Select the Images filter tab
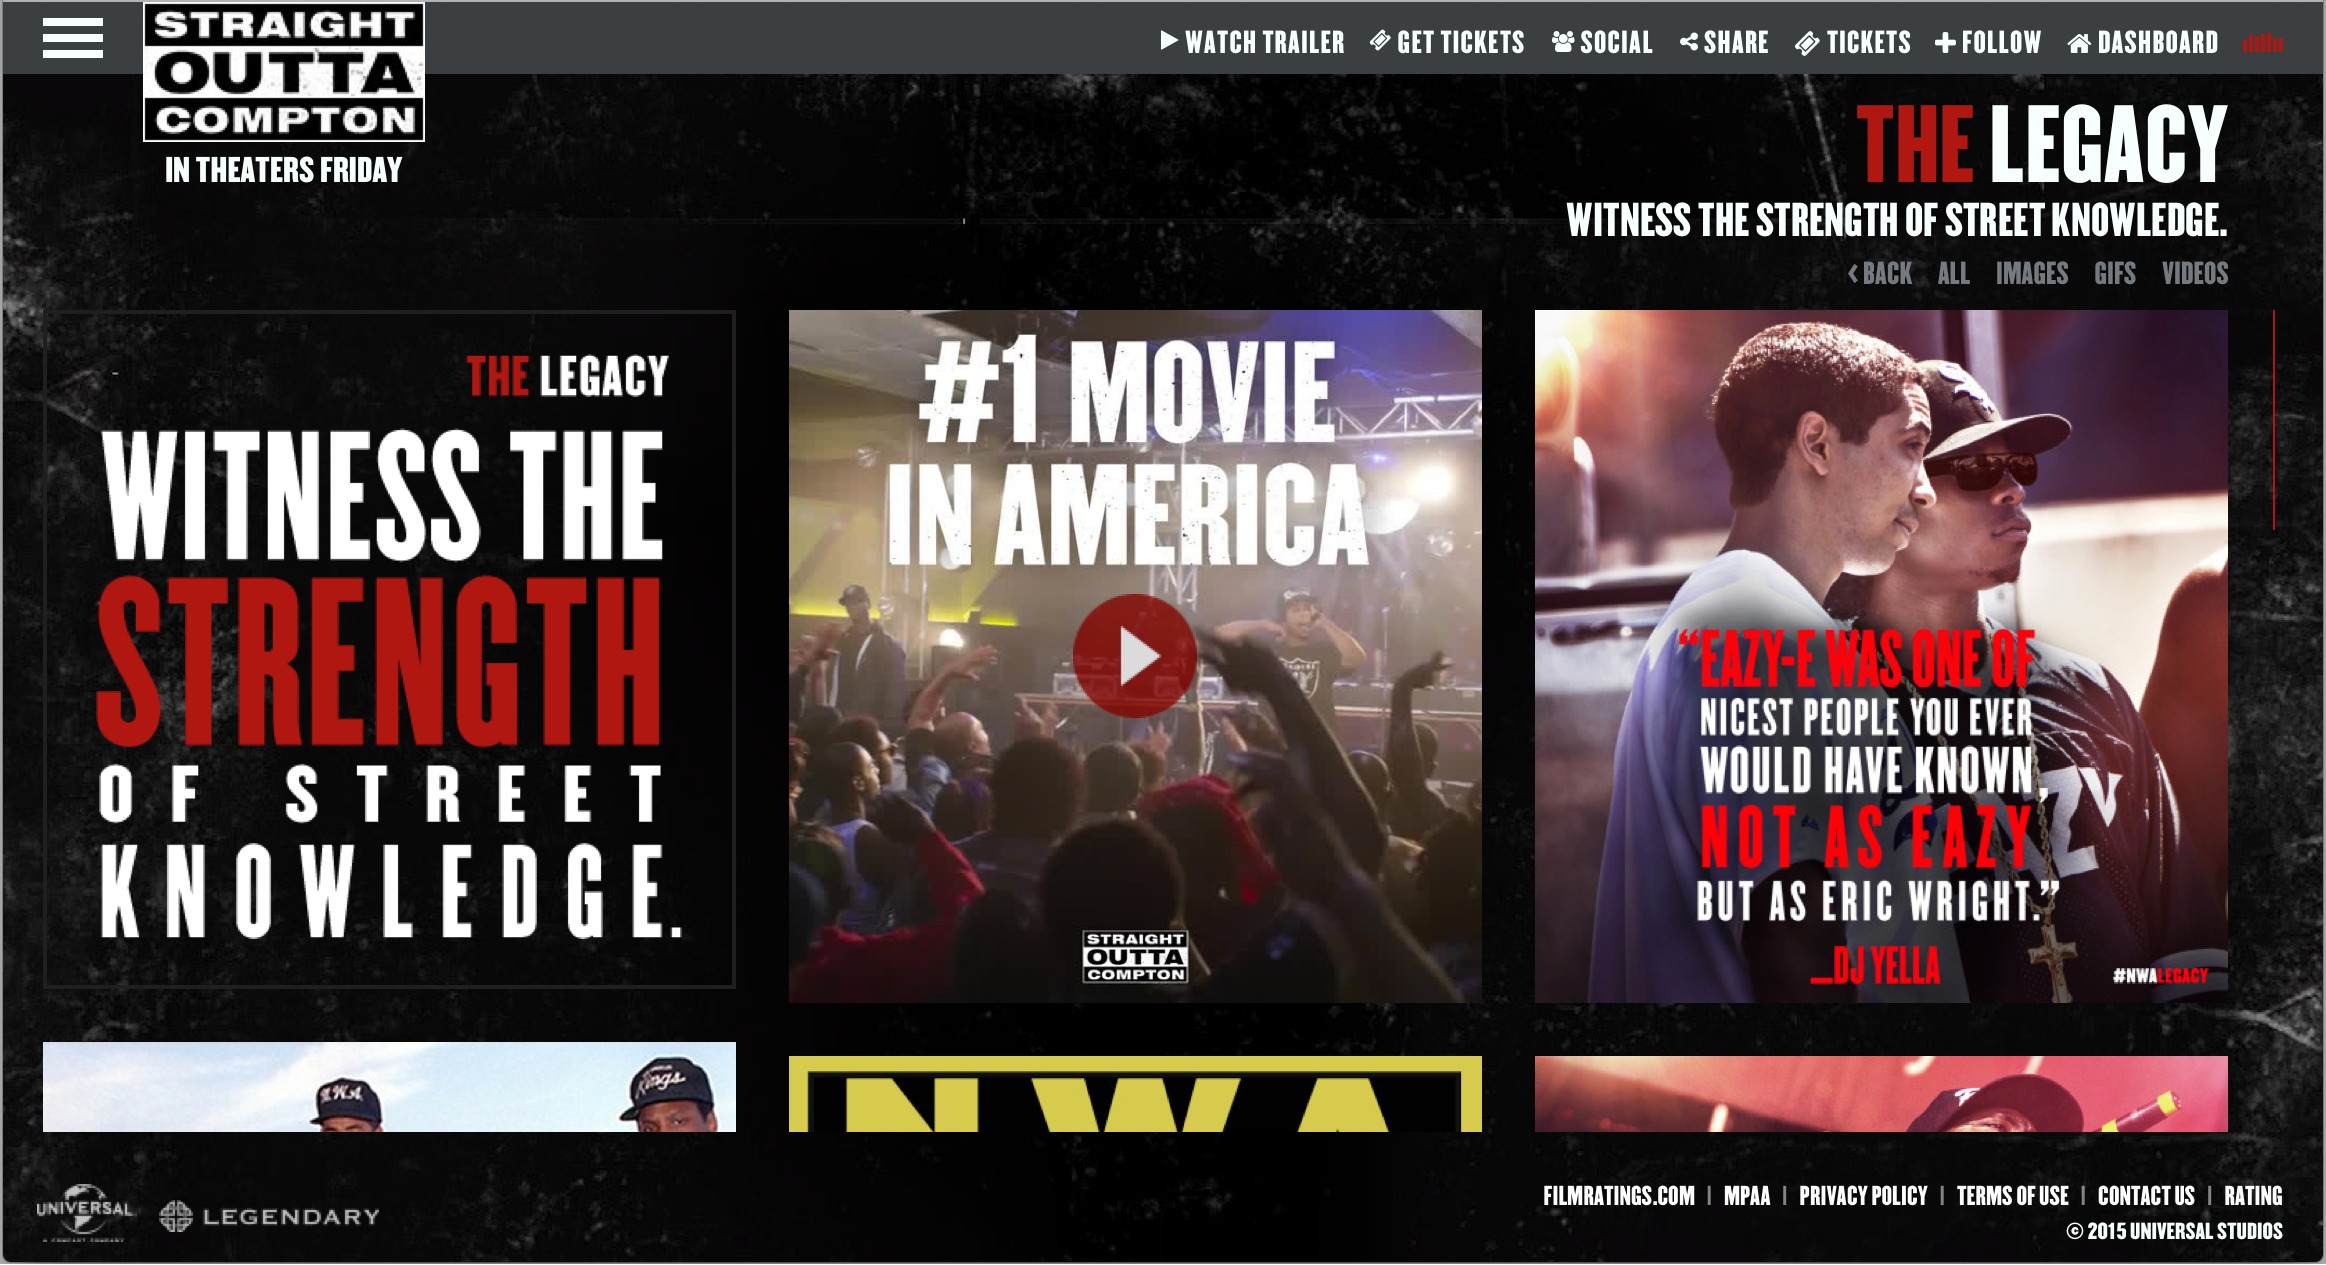This screenshot has height=1265, width=2326. 2032,273
